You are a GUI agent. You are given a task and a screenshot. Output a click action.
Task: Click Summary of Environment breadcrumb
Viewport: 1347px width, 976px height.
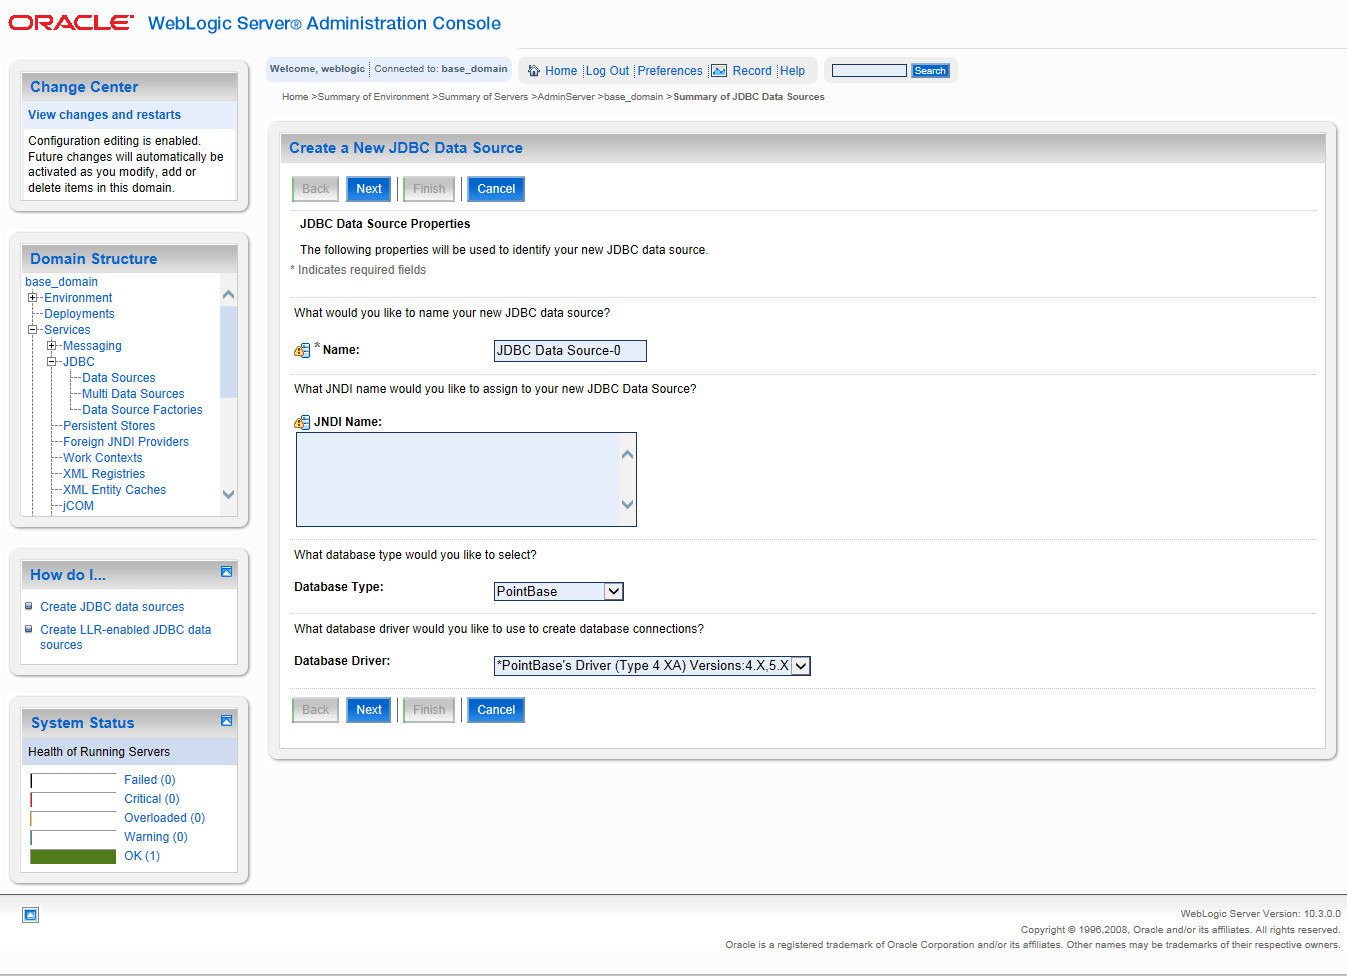[x=373, y=97]
